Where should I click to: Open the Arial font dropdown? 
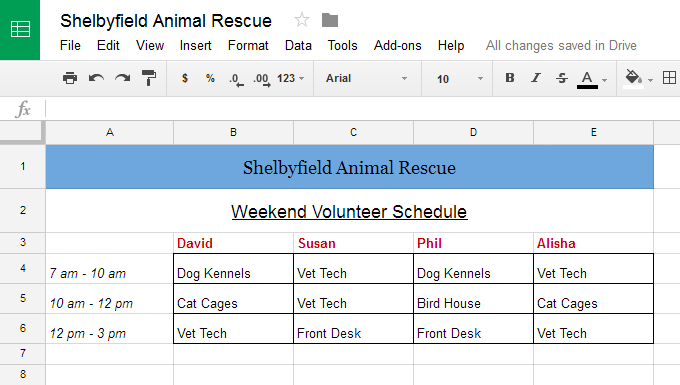point(366,78)
